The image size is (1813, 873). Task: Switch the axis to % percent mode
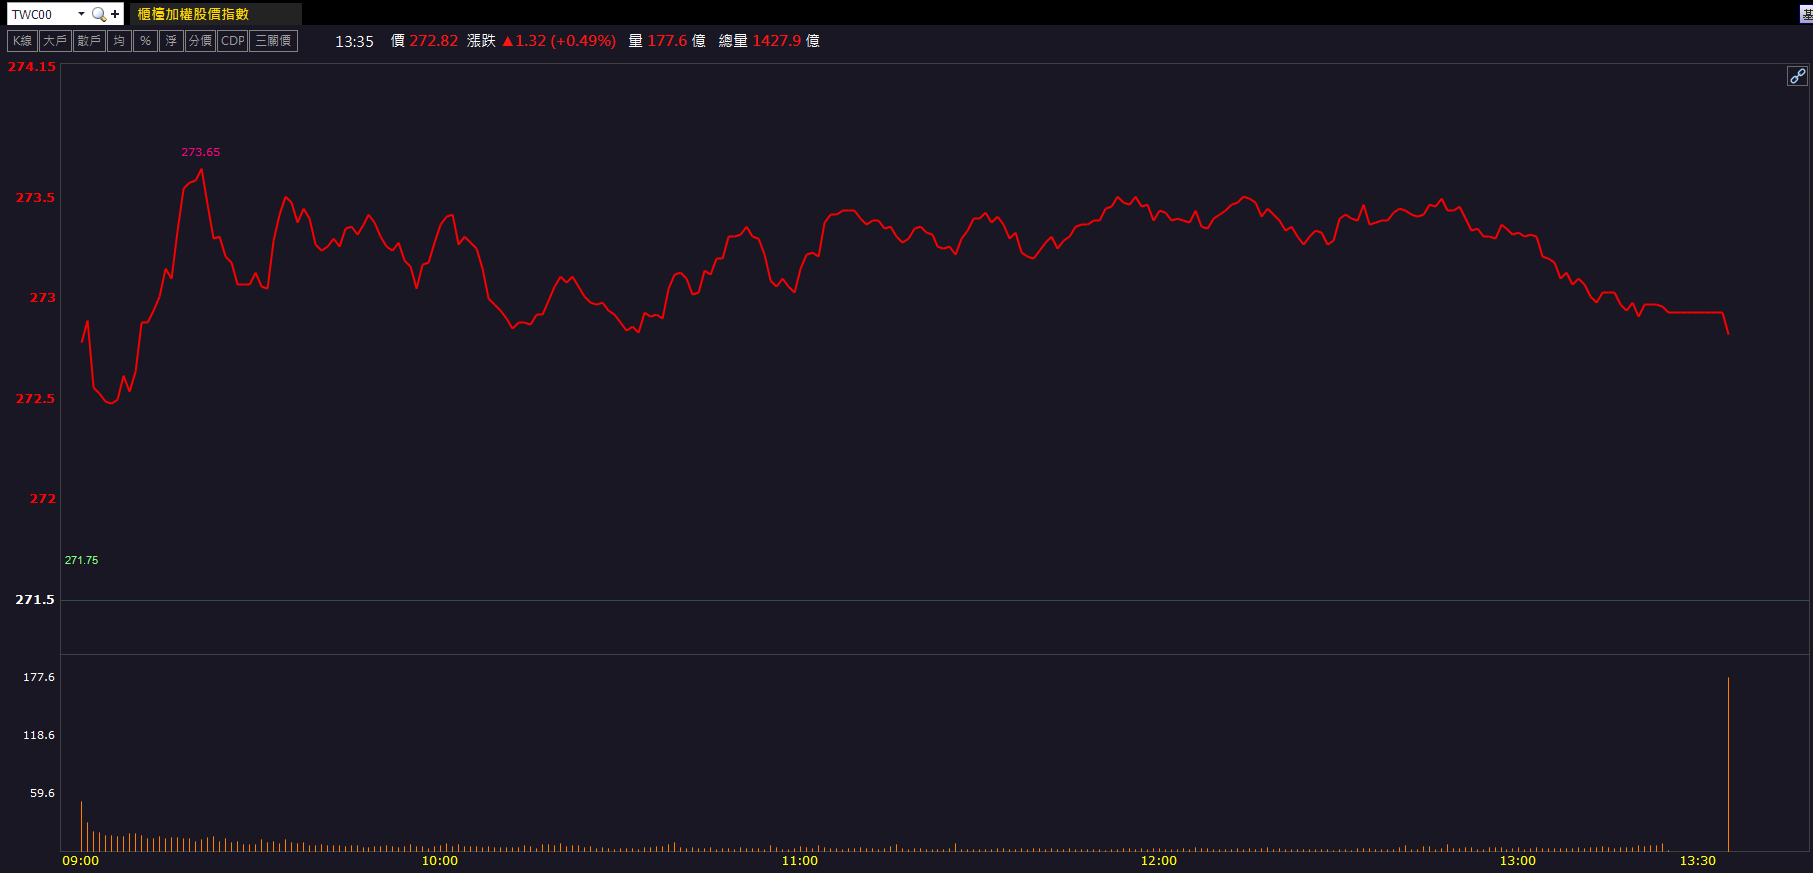(x=145, y=41)
